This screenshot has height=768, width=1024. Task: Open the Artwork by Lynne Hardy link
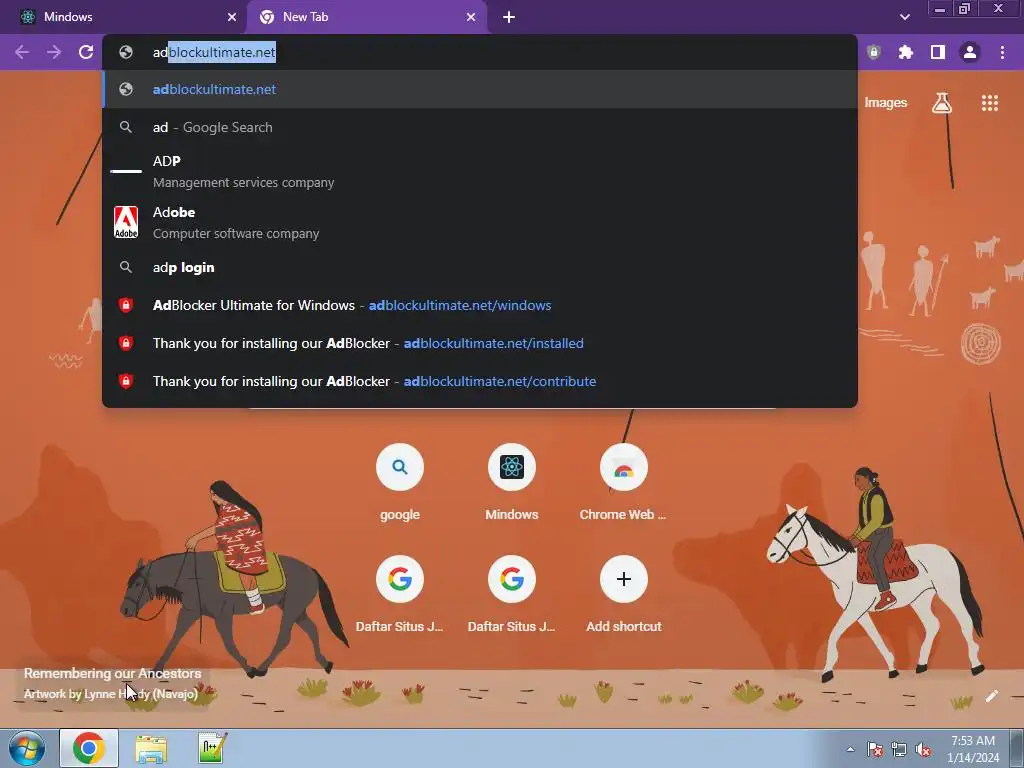[111, 694]
